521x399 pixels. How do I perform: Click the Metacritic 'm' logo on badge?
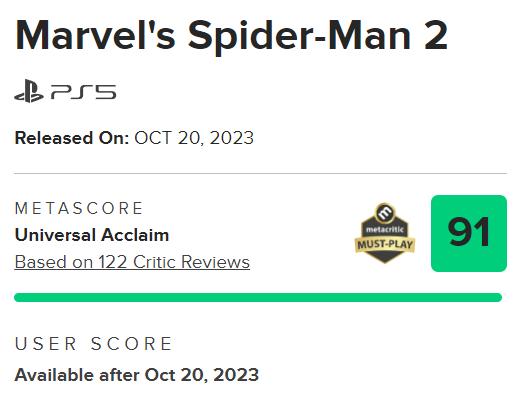click(385, 212)
